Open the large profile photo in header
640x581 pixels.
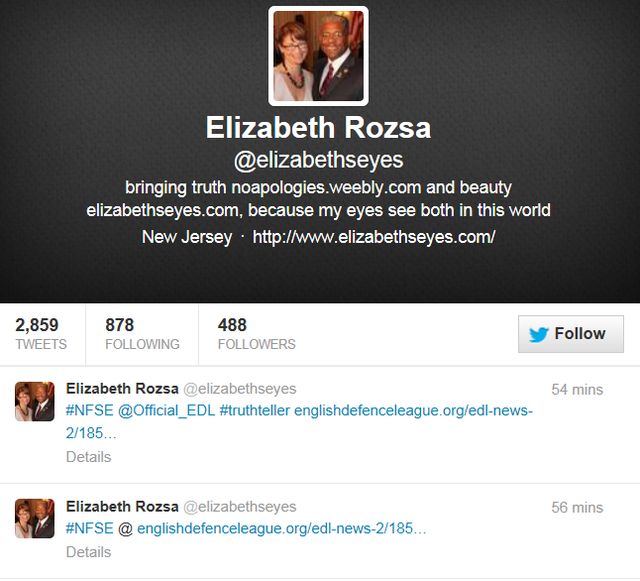(x=318, y=56)
